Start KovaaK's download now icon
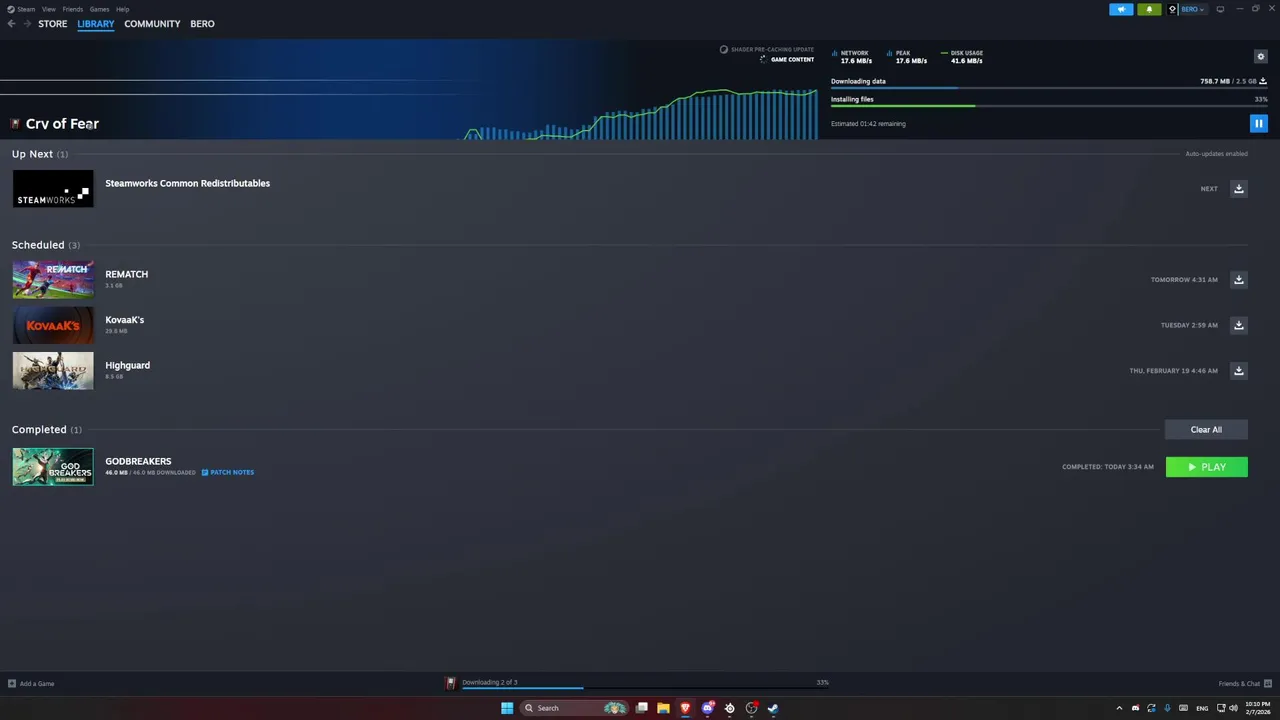 coord(1238,325)
